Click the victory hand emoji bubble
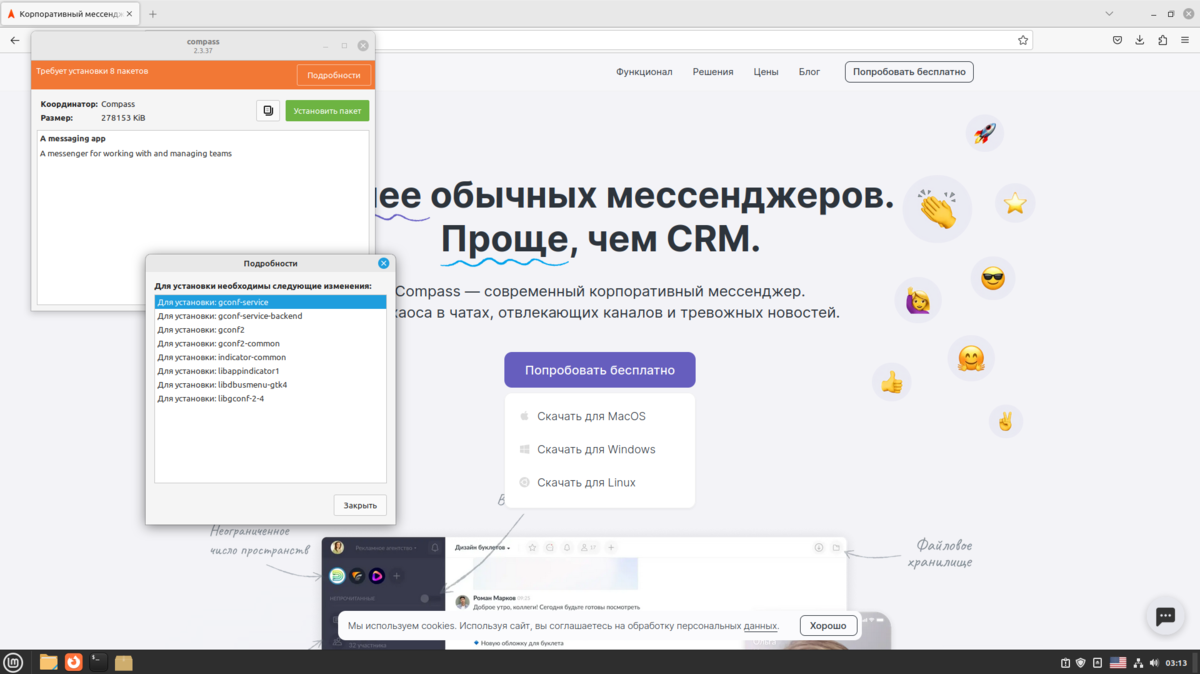Screen dimensions: 1200x674 pyautogui.click(x=1005, y=421)
